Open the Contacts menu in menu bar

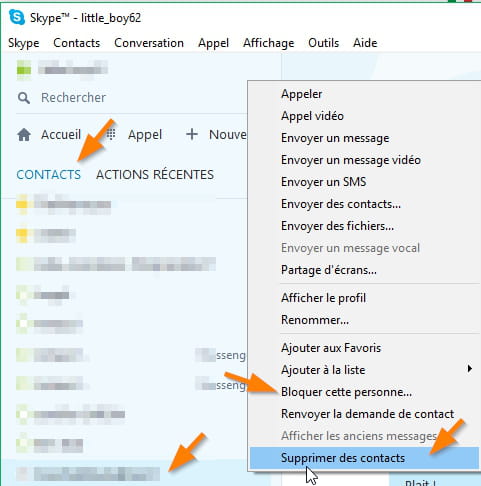click(77, 43)
